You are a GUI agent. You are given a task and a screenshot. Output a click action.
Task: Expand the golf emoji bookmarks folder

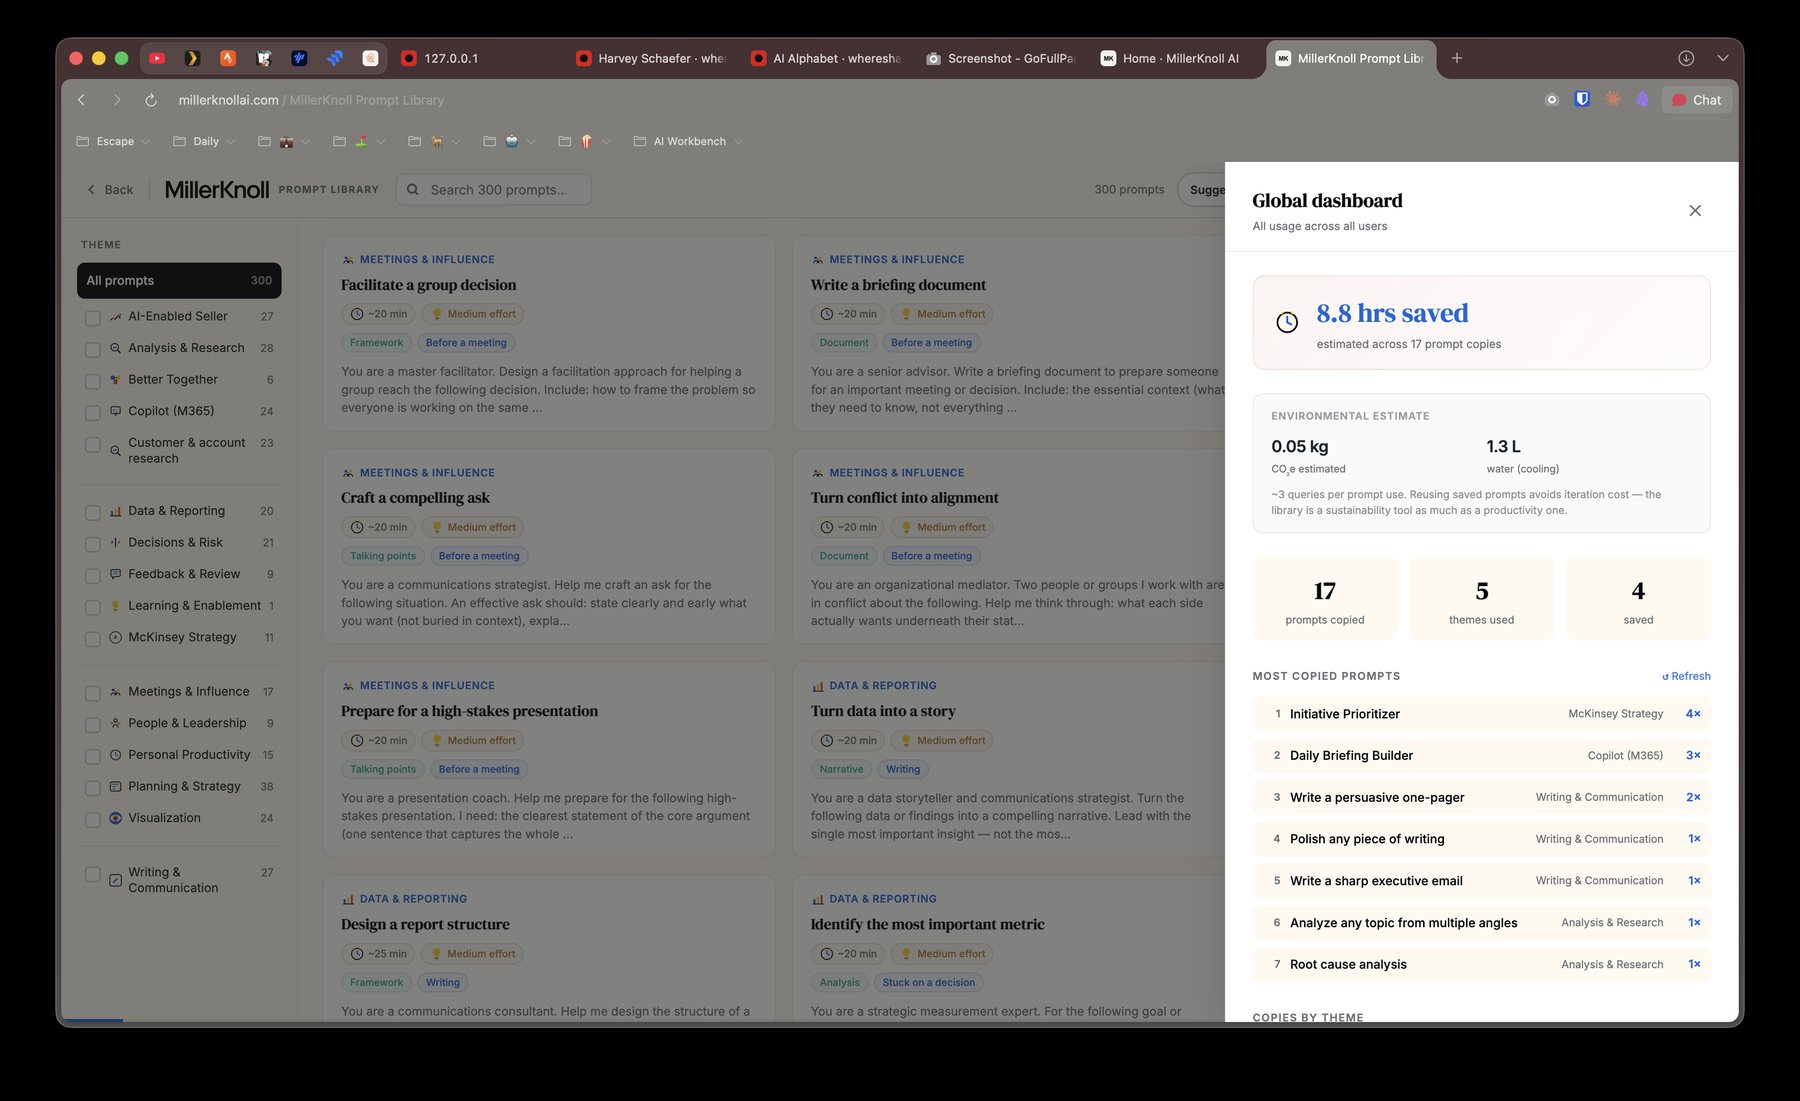pos(360,142)
